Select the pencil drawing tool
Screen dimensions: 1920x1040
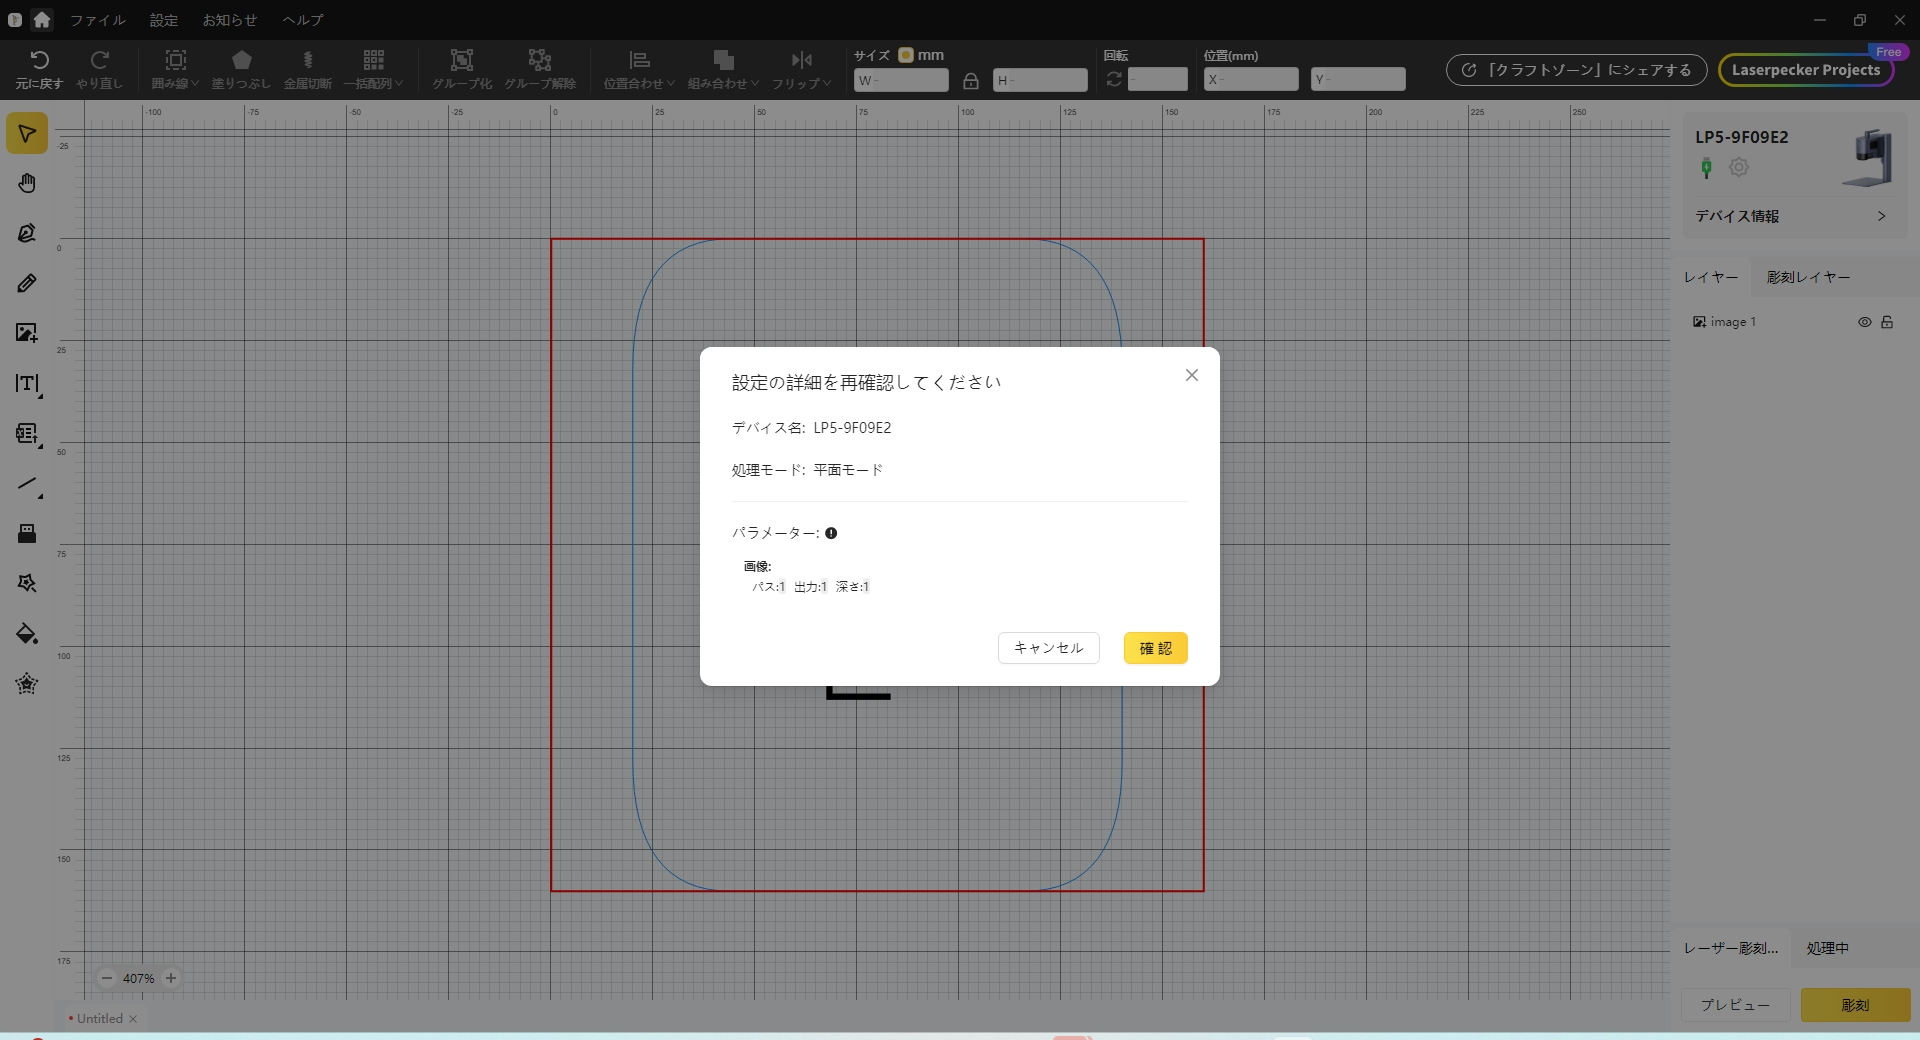click(x=27, y=283)
